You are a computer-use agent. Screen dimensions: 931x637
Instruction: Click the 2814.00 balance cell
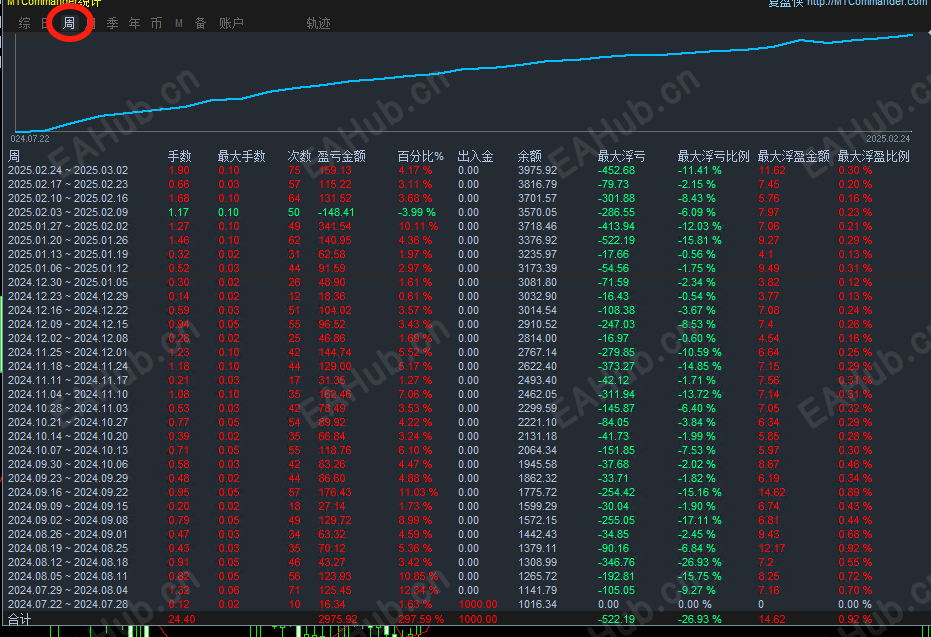(537, 338)
